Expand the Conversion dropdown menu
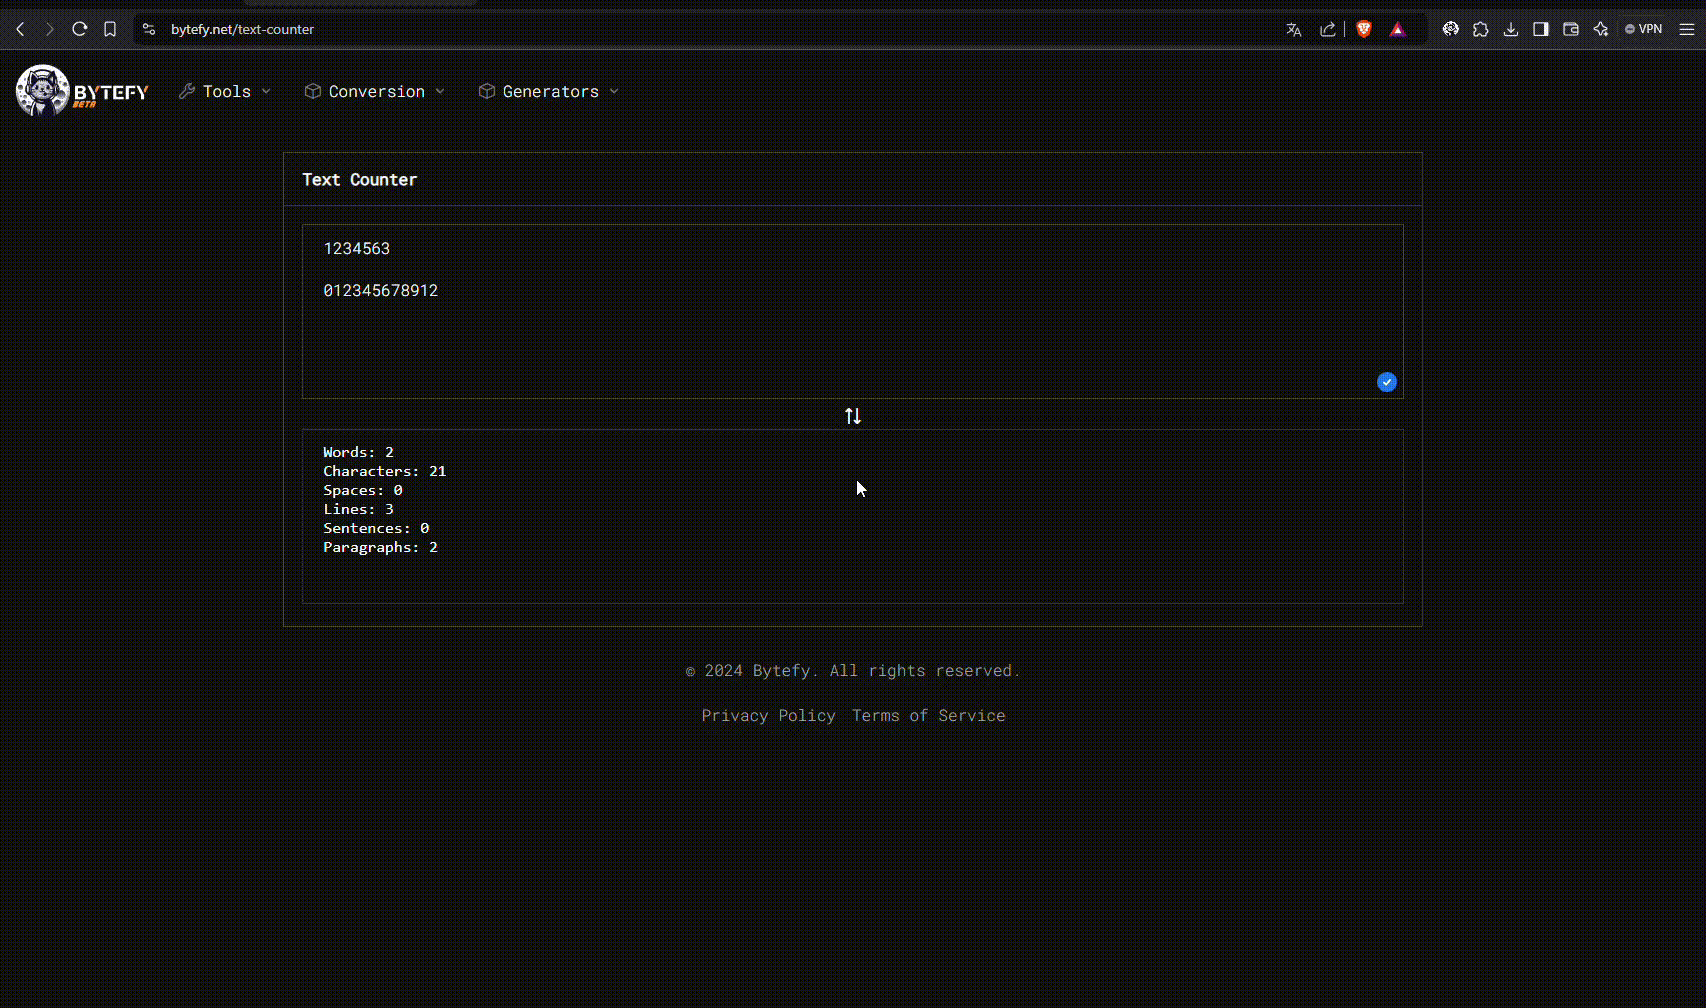 coord(375,91)
